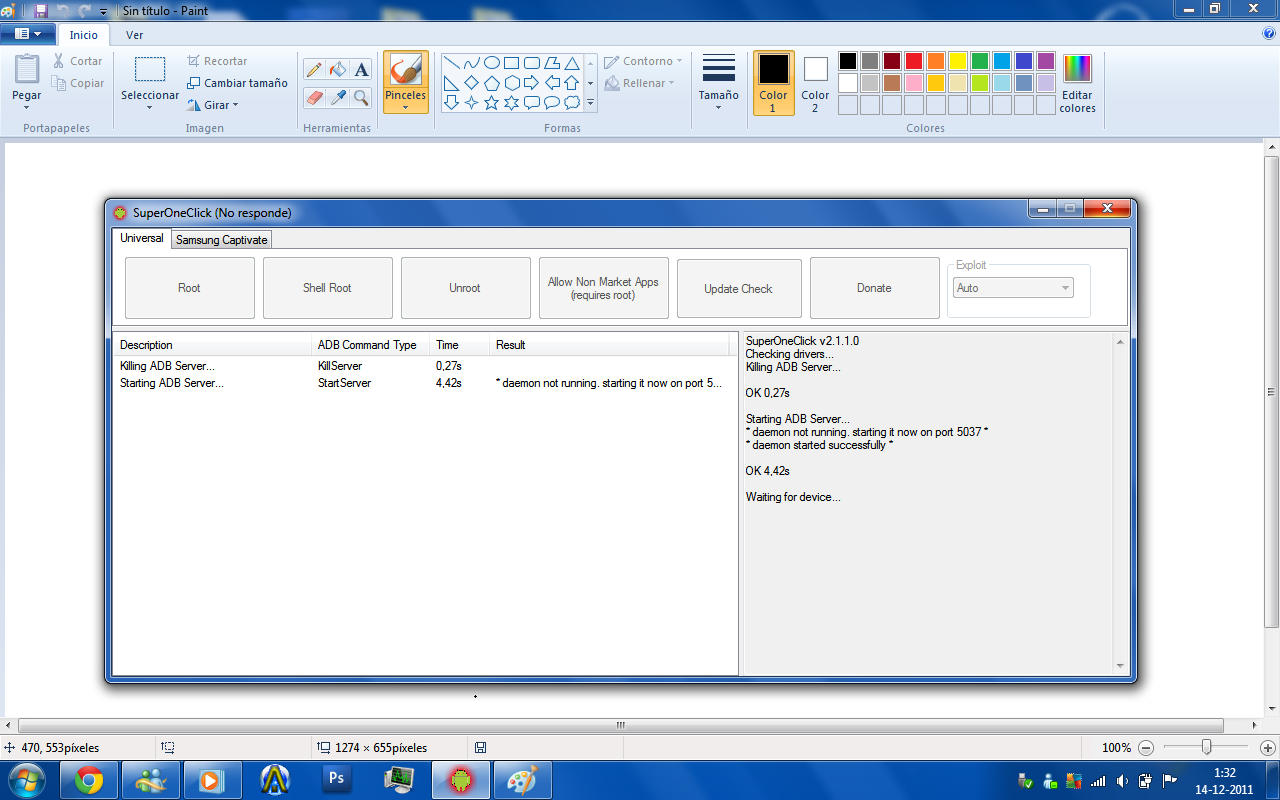Select the Magnifier tool

pyautogui.click(x=362, y=97)
